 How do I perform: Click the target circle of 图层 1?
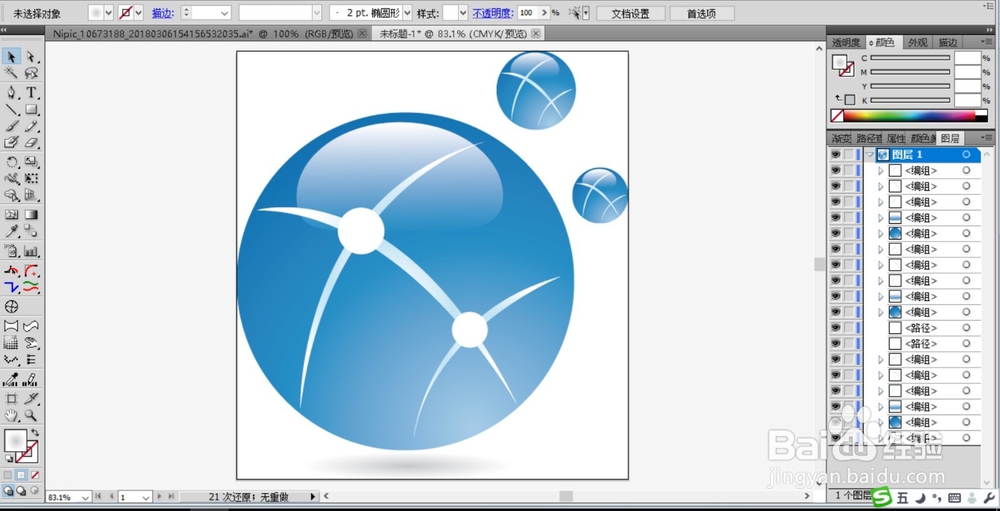tap(966, 154)
